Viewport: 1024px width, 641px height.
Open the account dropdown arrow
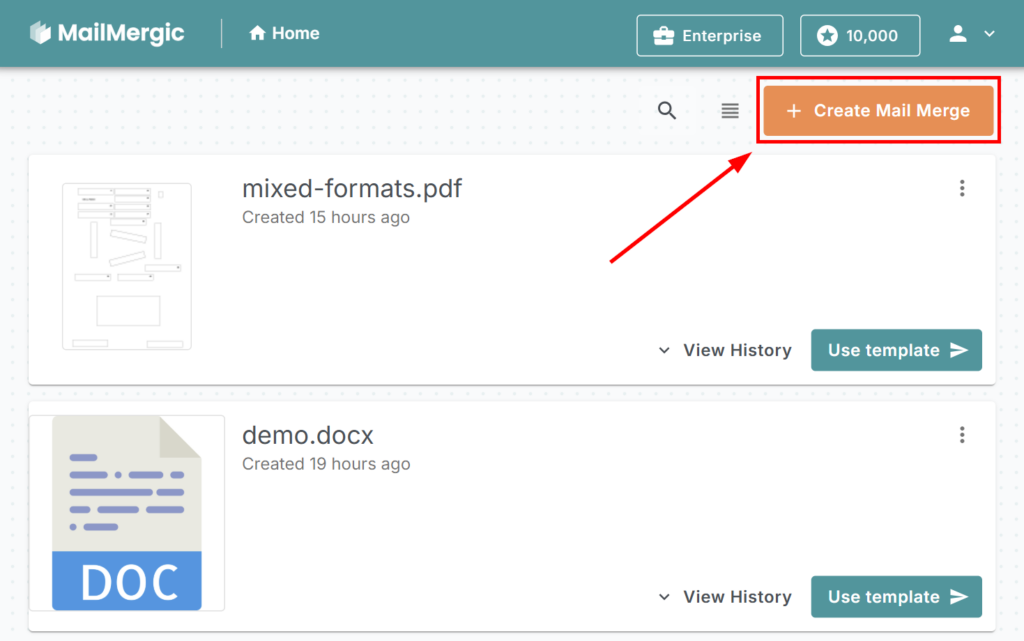click(990, 34)
